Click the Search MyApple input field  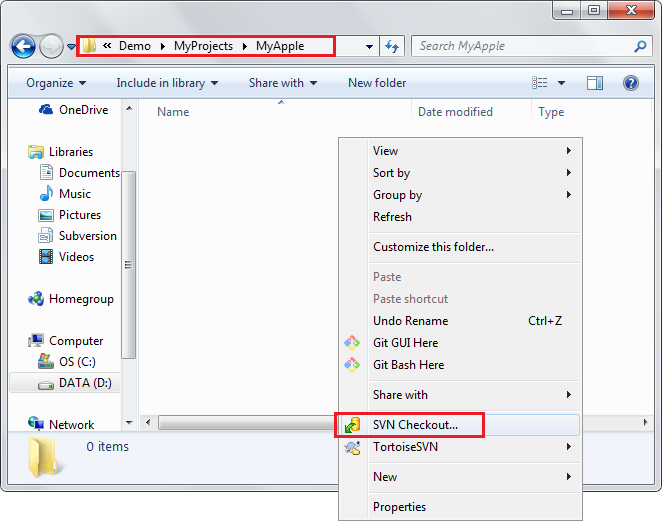pos(522,46)
